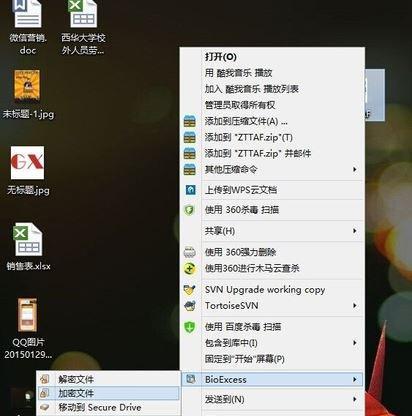Choose 管理员取得所有权

tap(240, 105)
